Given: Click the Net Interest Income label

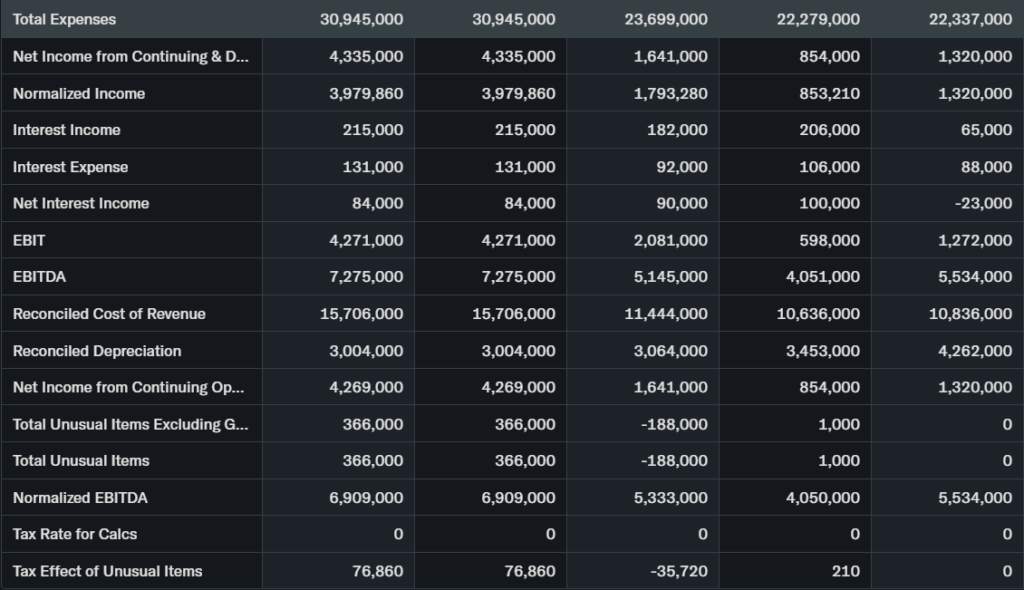Looking at the screenshot, I should [x=81, y=203].
